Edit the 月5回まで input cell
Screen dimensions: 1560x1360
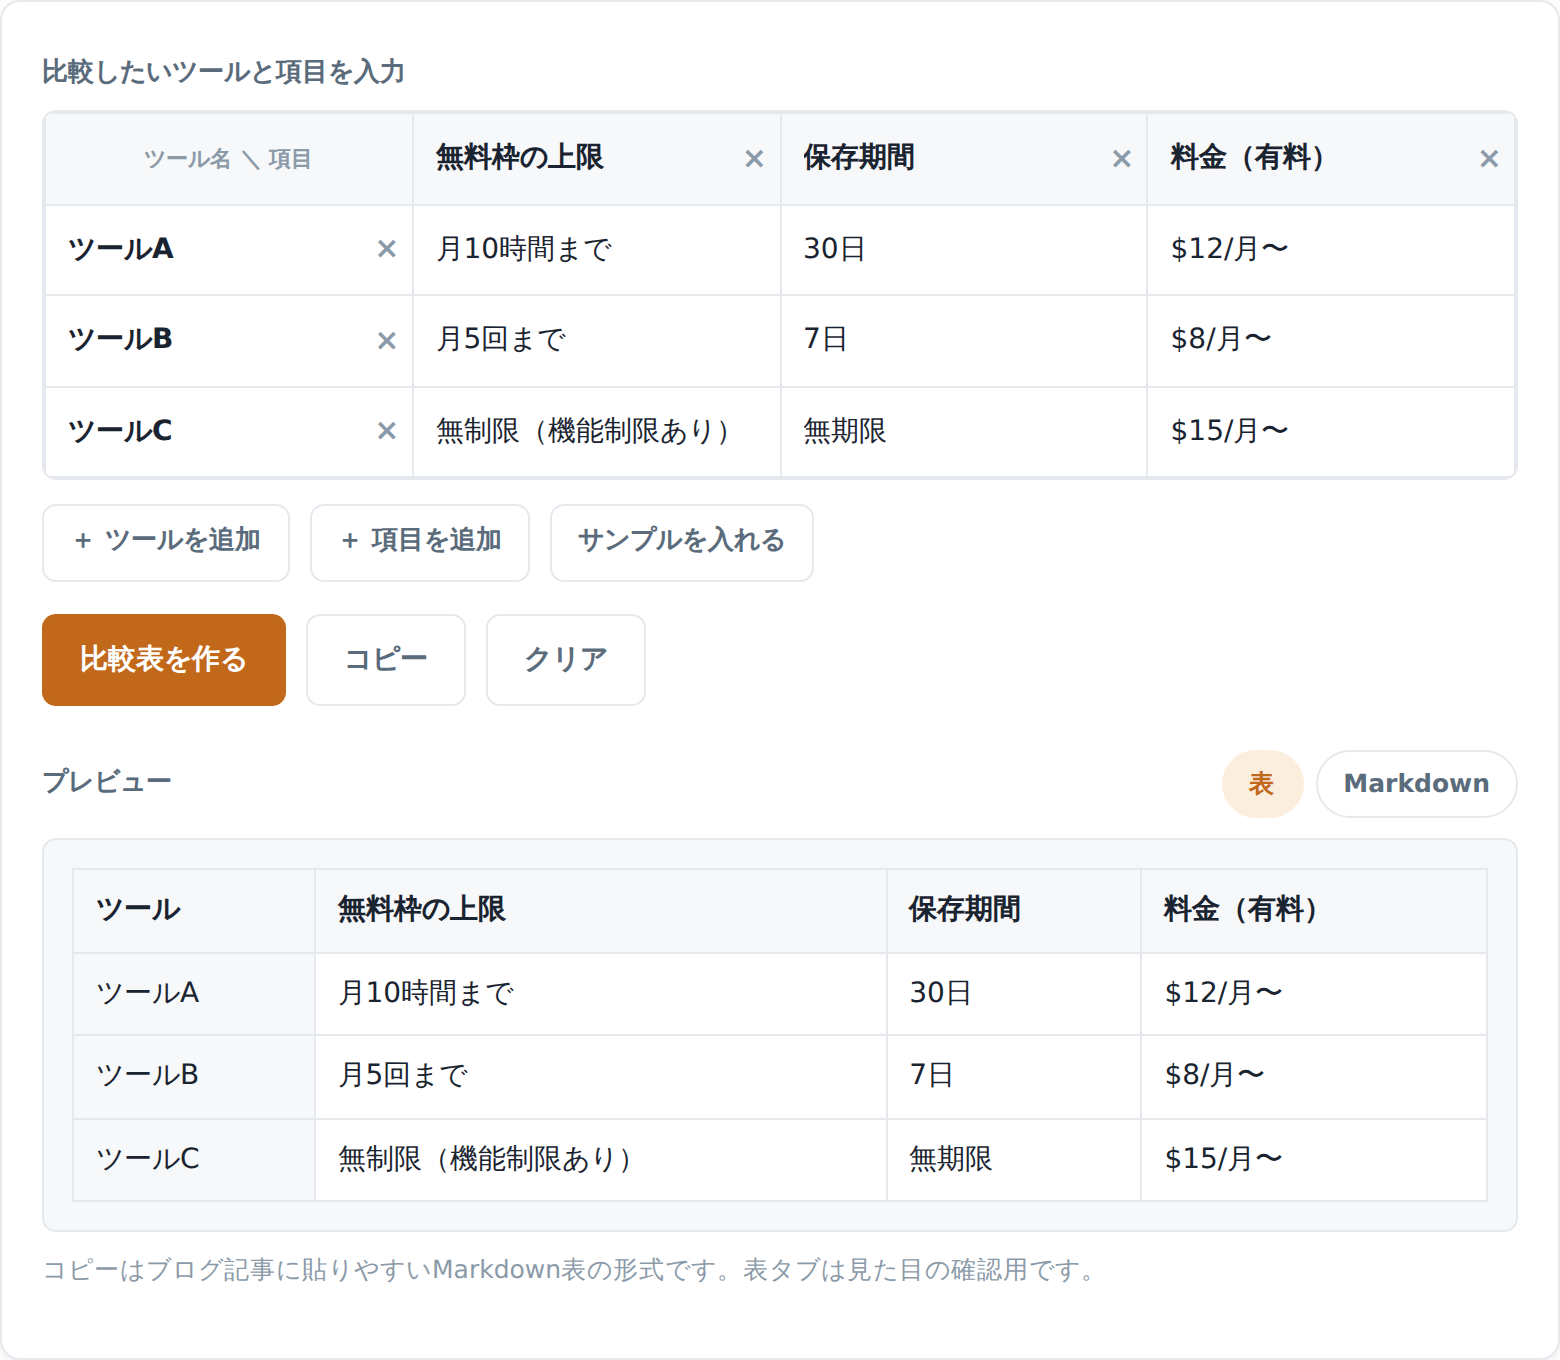597,340
